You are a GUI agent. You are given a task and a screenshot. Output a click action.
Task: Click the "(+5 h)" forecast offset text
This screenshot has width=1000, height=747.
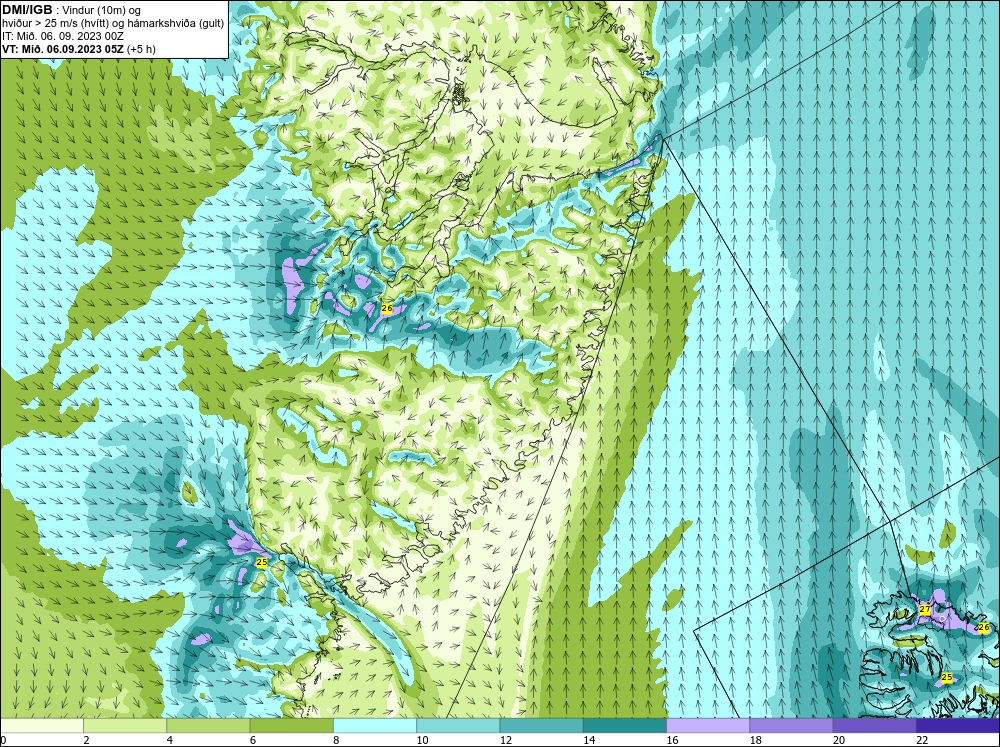pos(141,48)
